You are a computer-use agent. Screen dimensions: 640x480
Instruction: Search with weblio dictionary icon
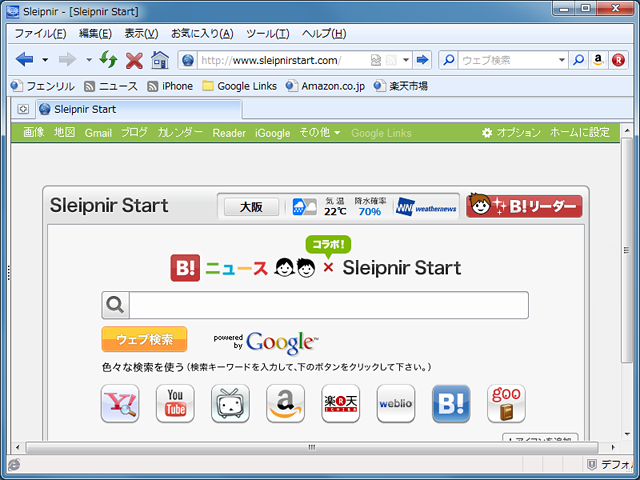pyautogui.click(x=396, y=403)
